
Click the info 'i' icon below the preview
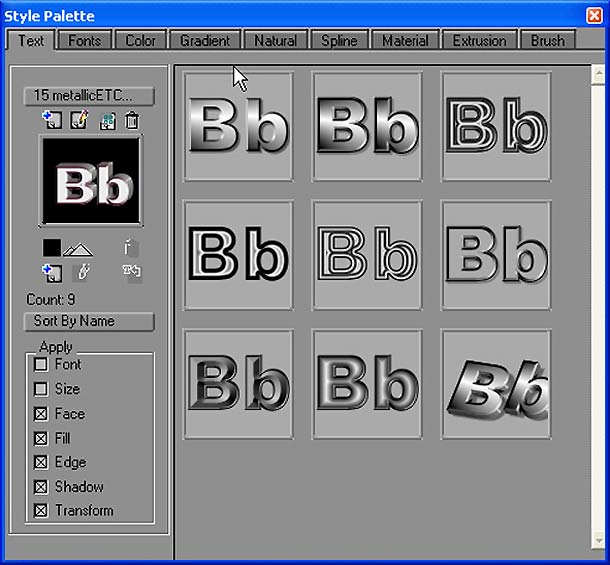128,246
